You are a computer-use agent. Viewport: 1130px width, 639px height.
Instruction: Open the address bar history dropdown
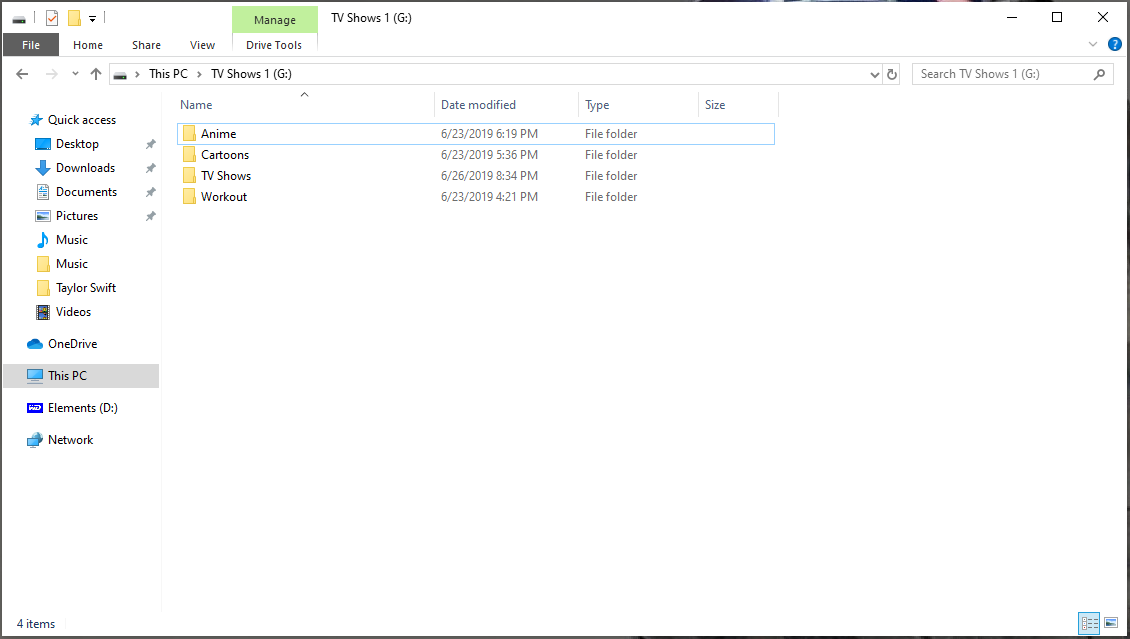(x=874, y=74)
